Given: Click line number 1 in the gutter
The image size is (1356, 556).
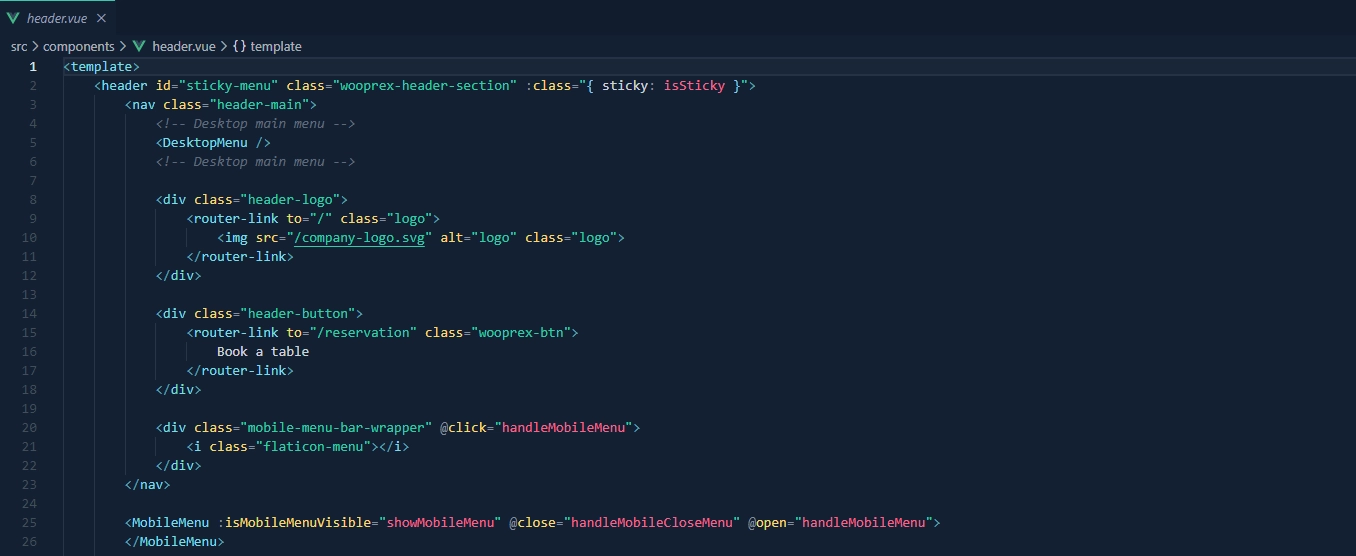Looking at the screenshot, I should (x=33, y=66).
